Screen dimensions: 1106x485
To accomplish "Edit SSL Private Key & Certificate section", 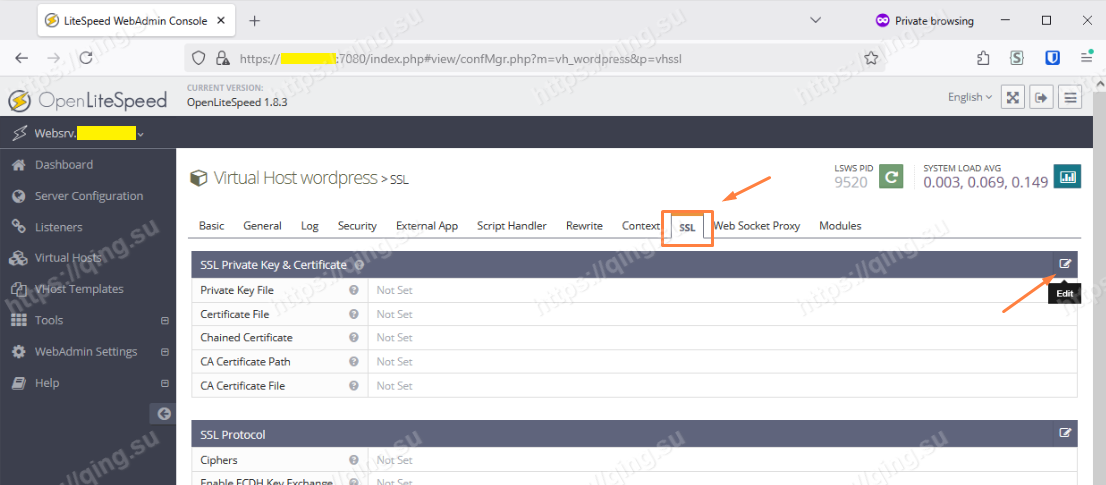I will 1065,264.
